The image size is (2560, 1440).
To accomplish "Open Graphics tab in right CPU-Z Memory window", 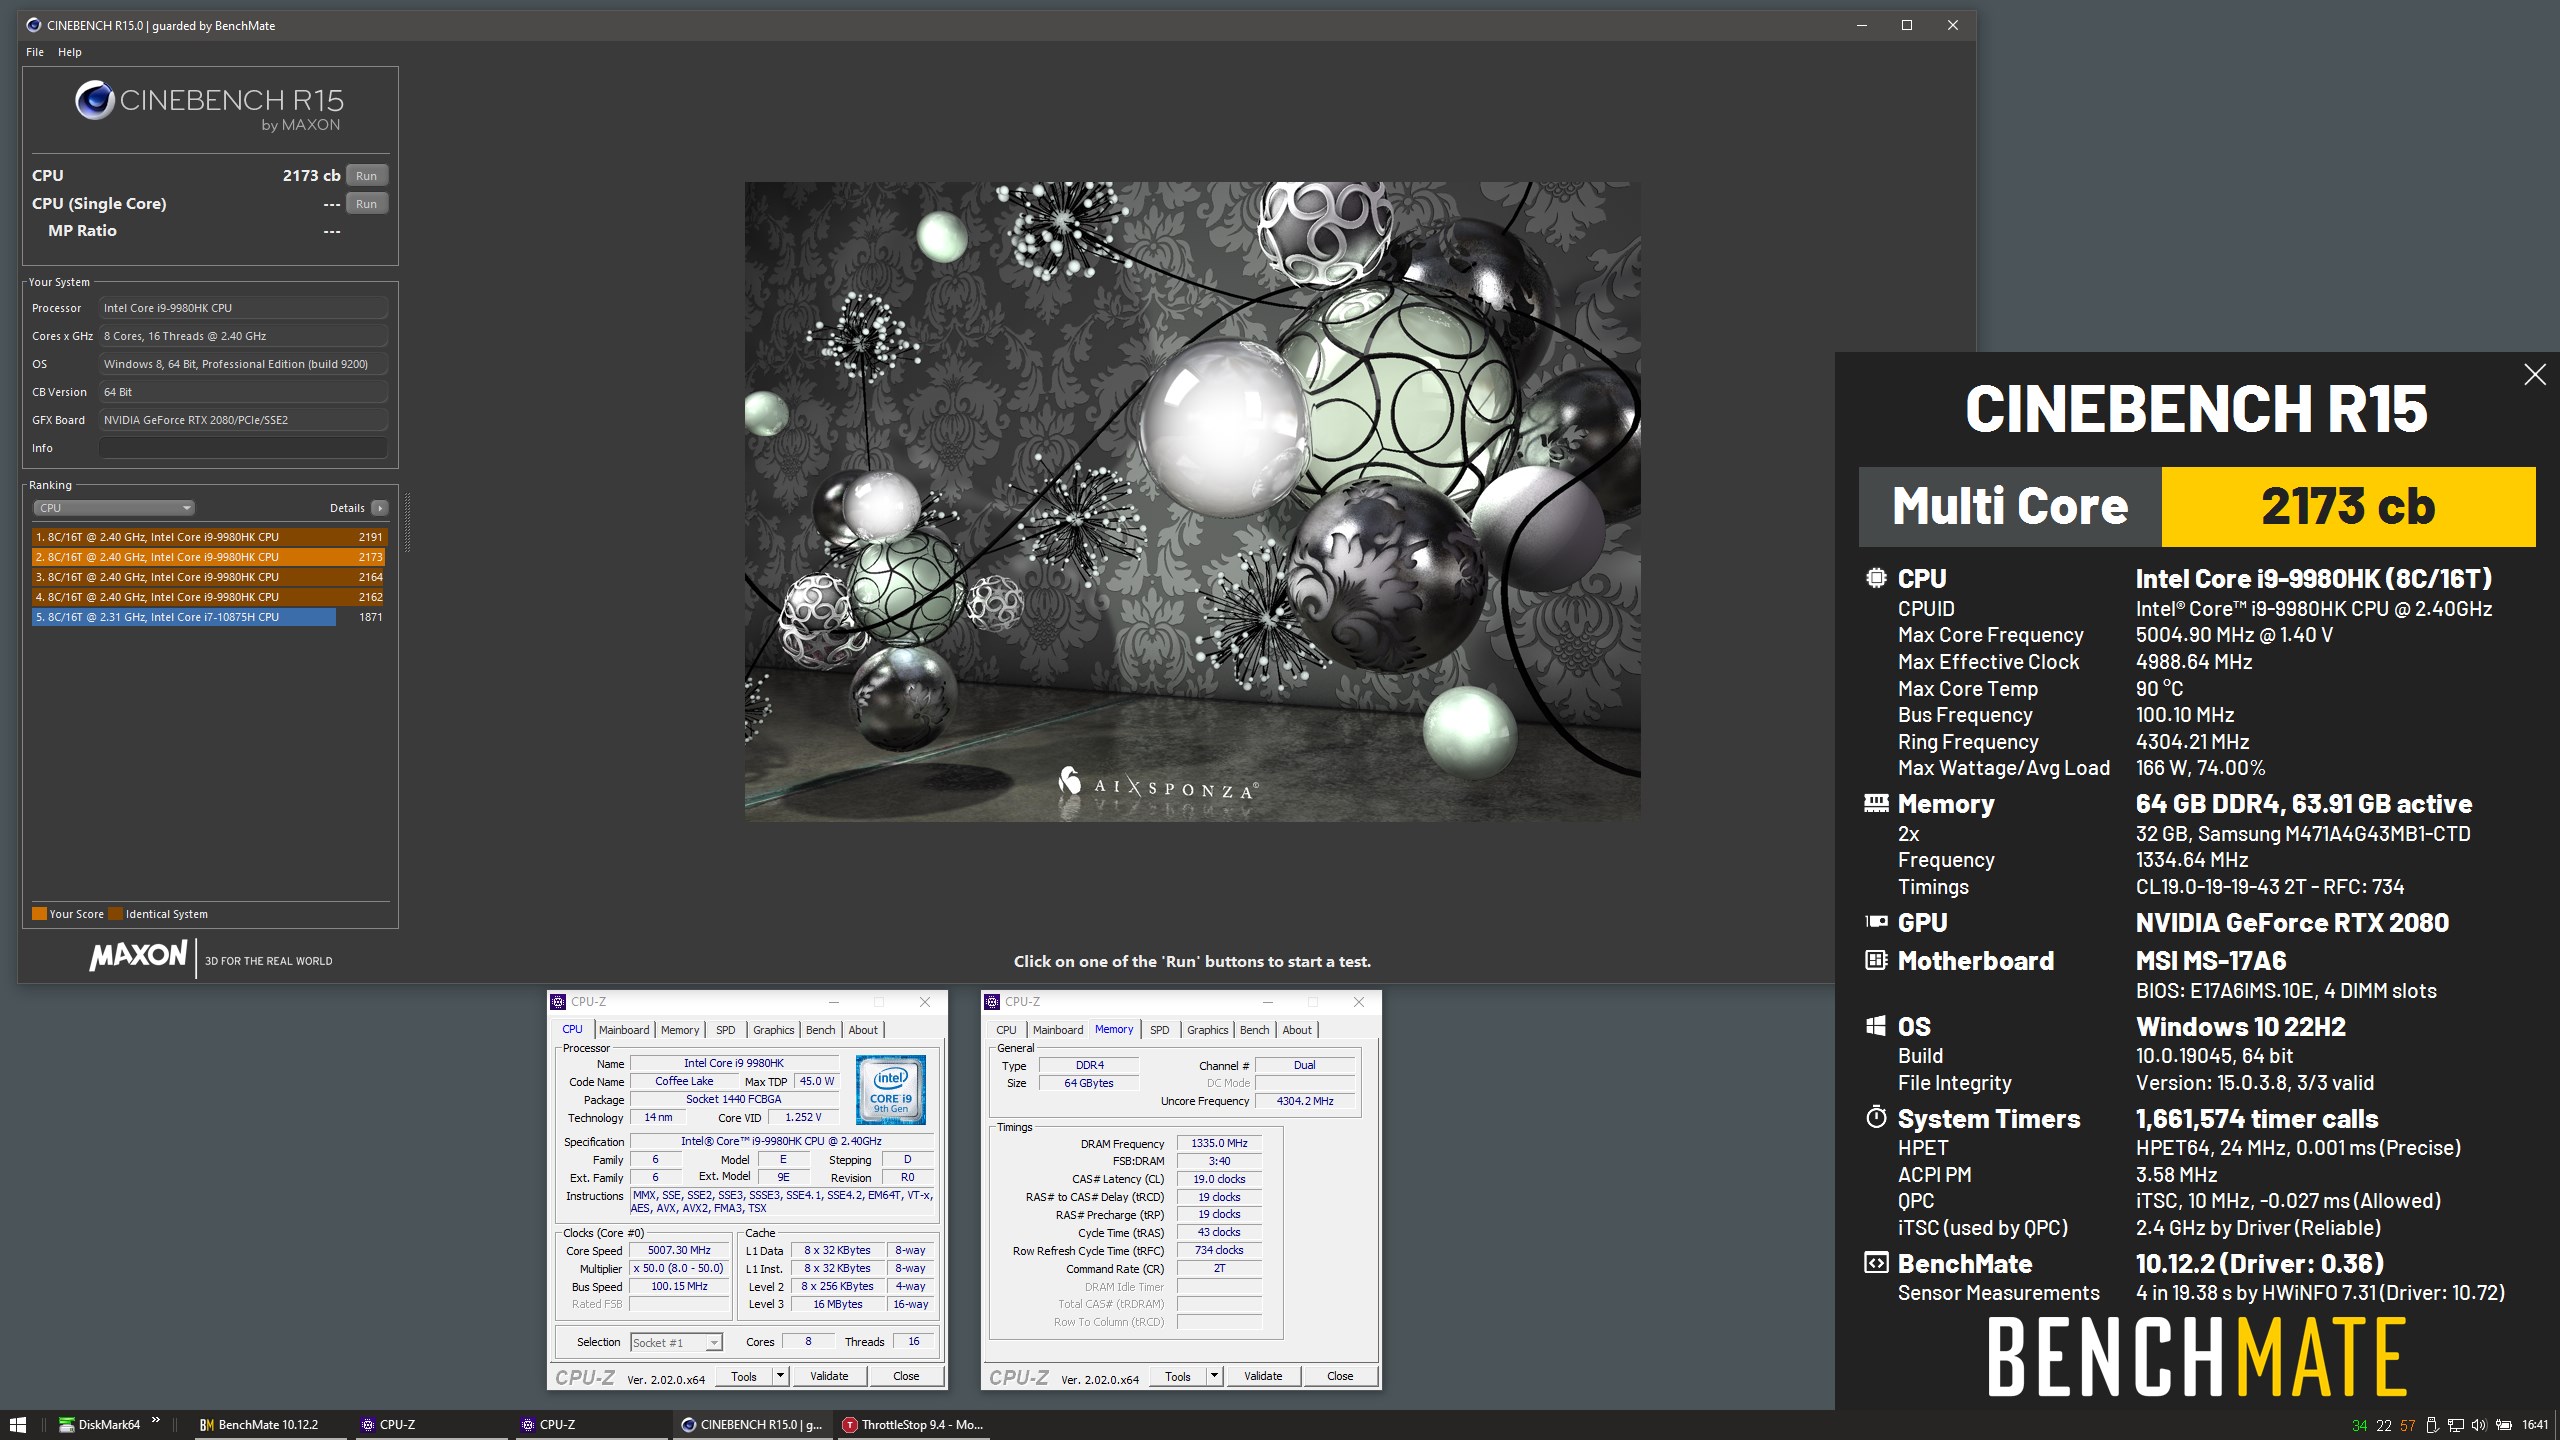I will pyautogui.click(x=1207, y=1030).
